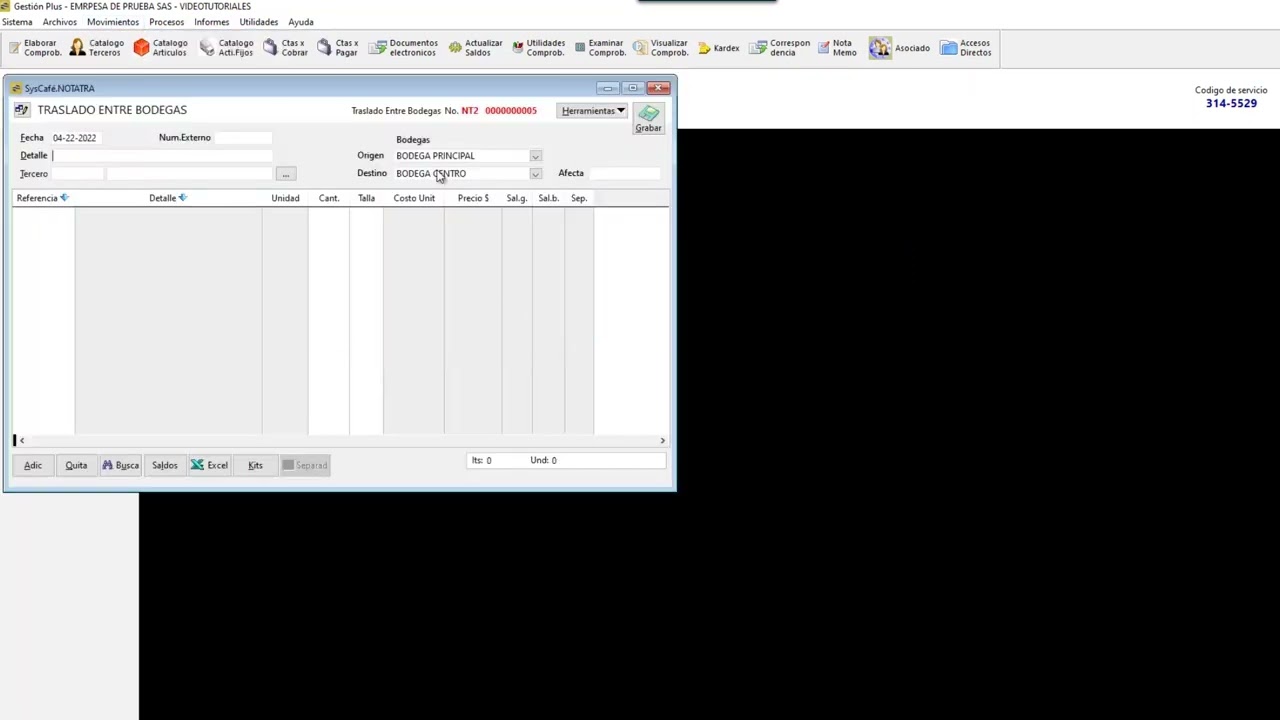The height and width of the screenshot is (720, 1280).
Task: Expand the Destino bodega dropdown arrow
Action: point(535,174)
